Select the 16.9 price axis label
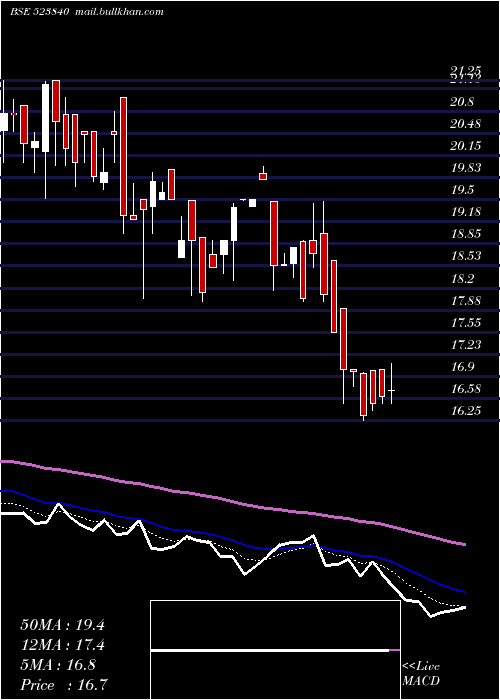The image size is (500, 700). pos(462,367)
